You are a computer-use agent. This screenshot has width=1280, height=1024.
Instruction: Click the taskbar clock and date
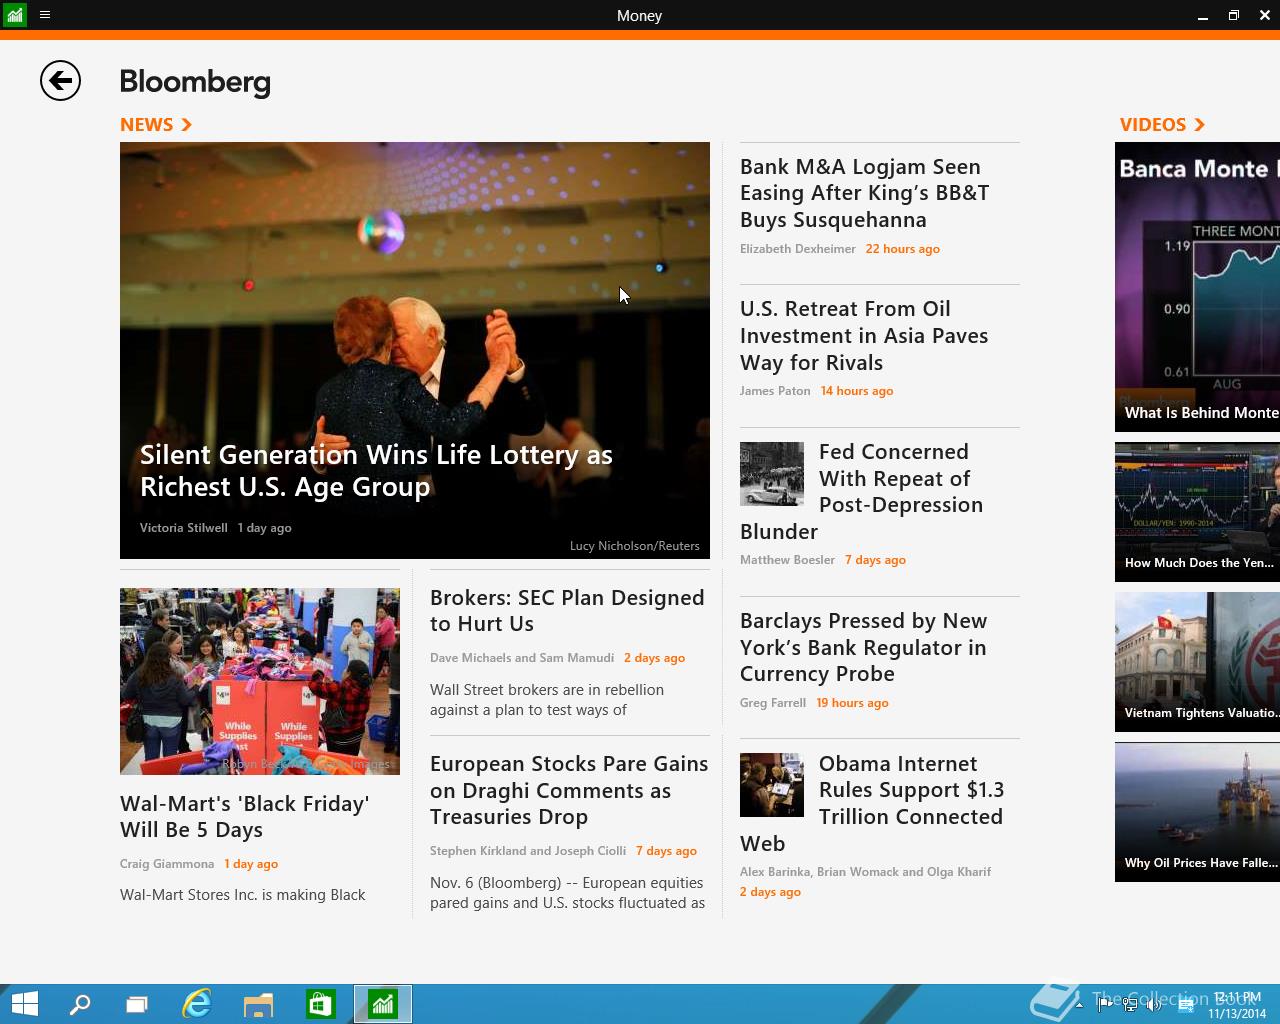point(1238,1004)
